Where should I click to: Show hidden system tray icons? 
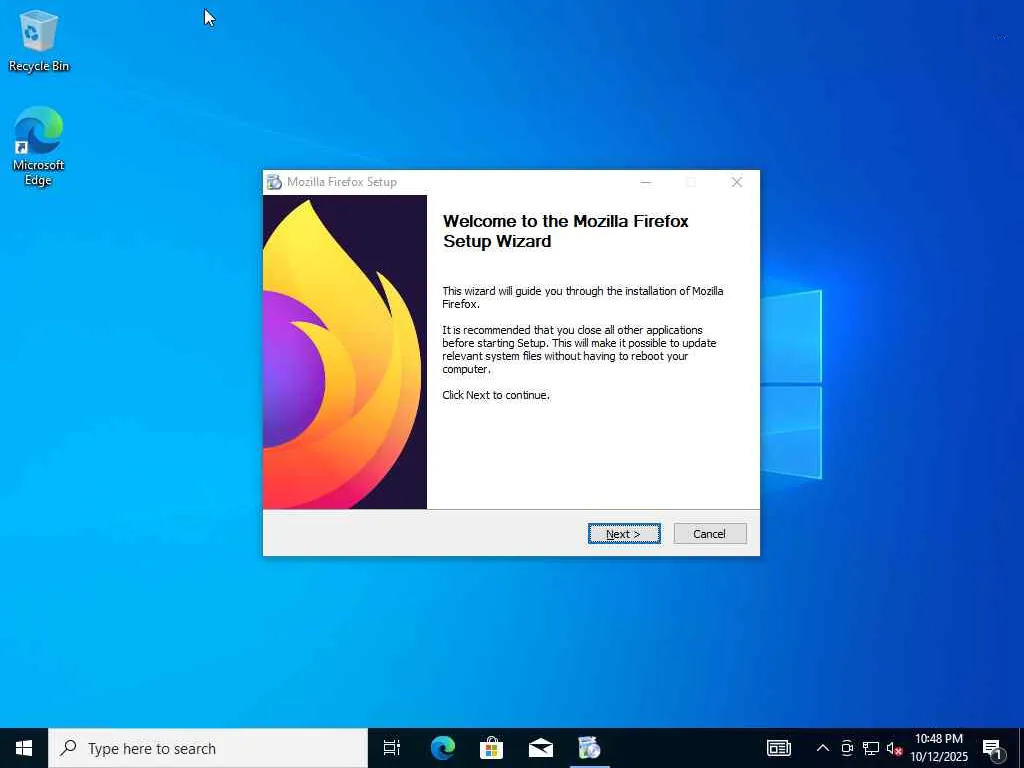pyautogui.click(x=823, y=748)
